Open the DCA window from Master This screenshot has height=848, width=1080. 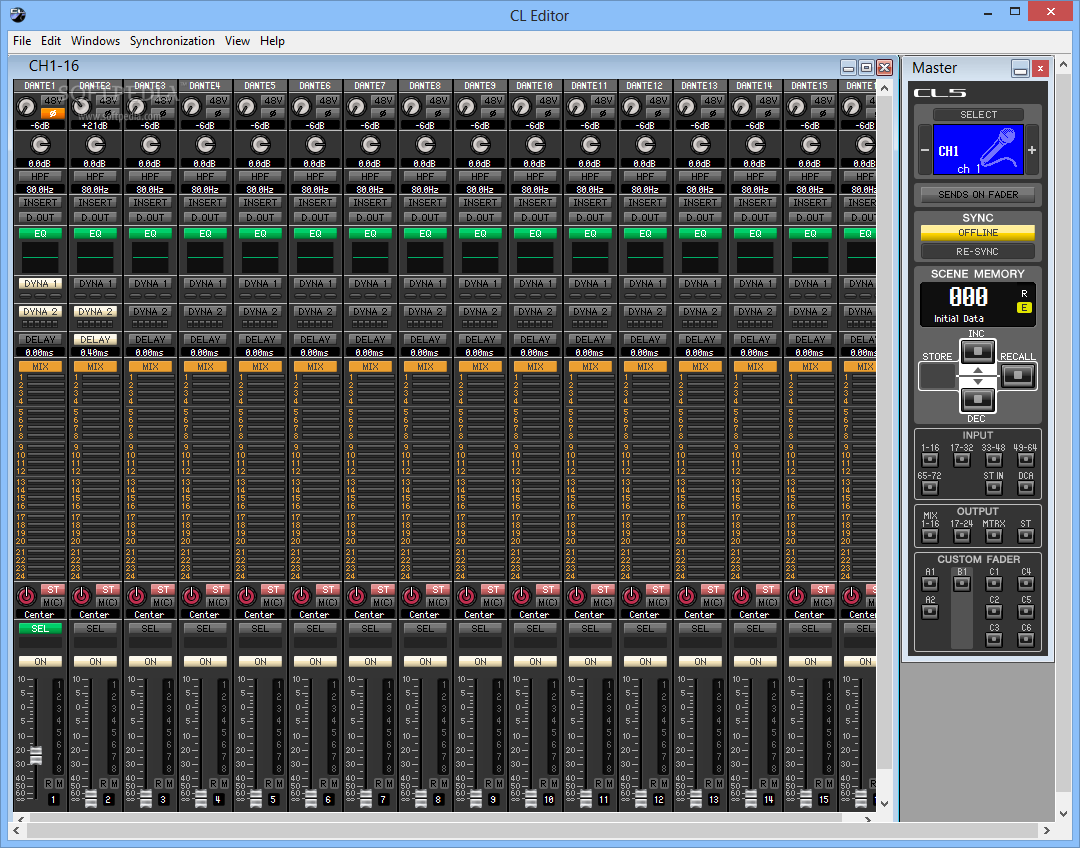(1026, 488)
